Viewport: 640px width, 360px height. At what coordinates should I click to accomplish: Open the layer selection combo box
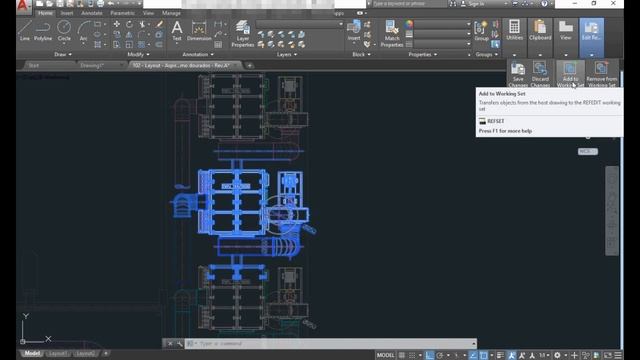300,24
